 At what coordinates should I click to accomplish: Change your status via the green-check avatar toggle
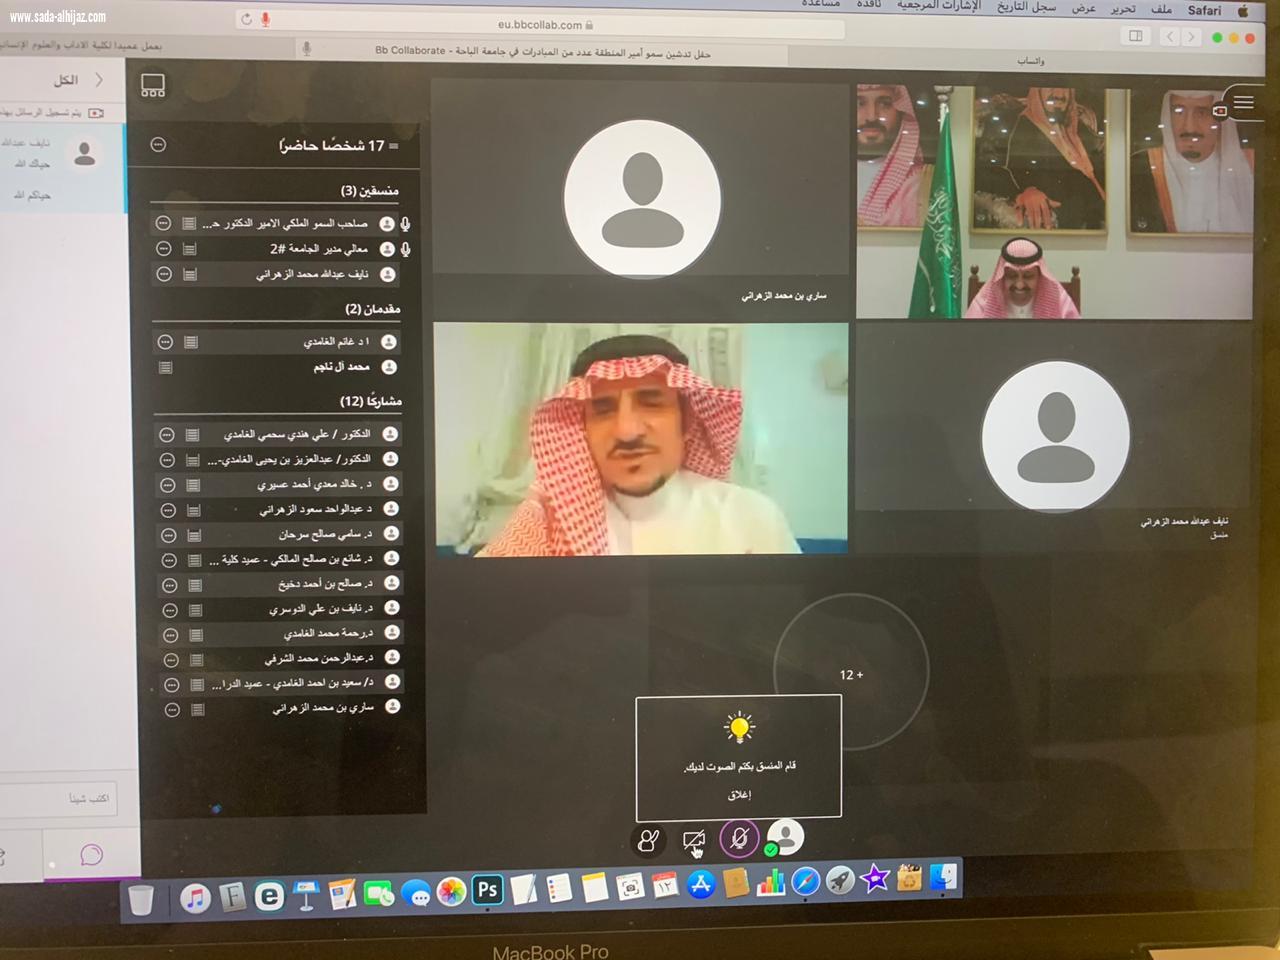(785, 839)
